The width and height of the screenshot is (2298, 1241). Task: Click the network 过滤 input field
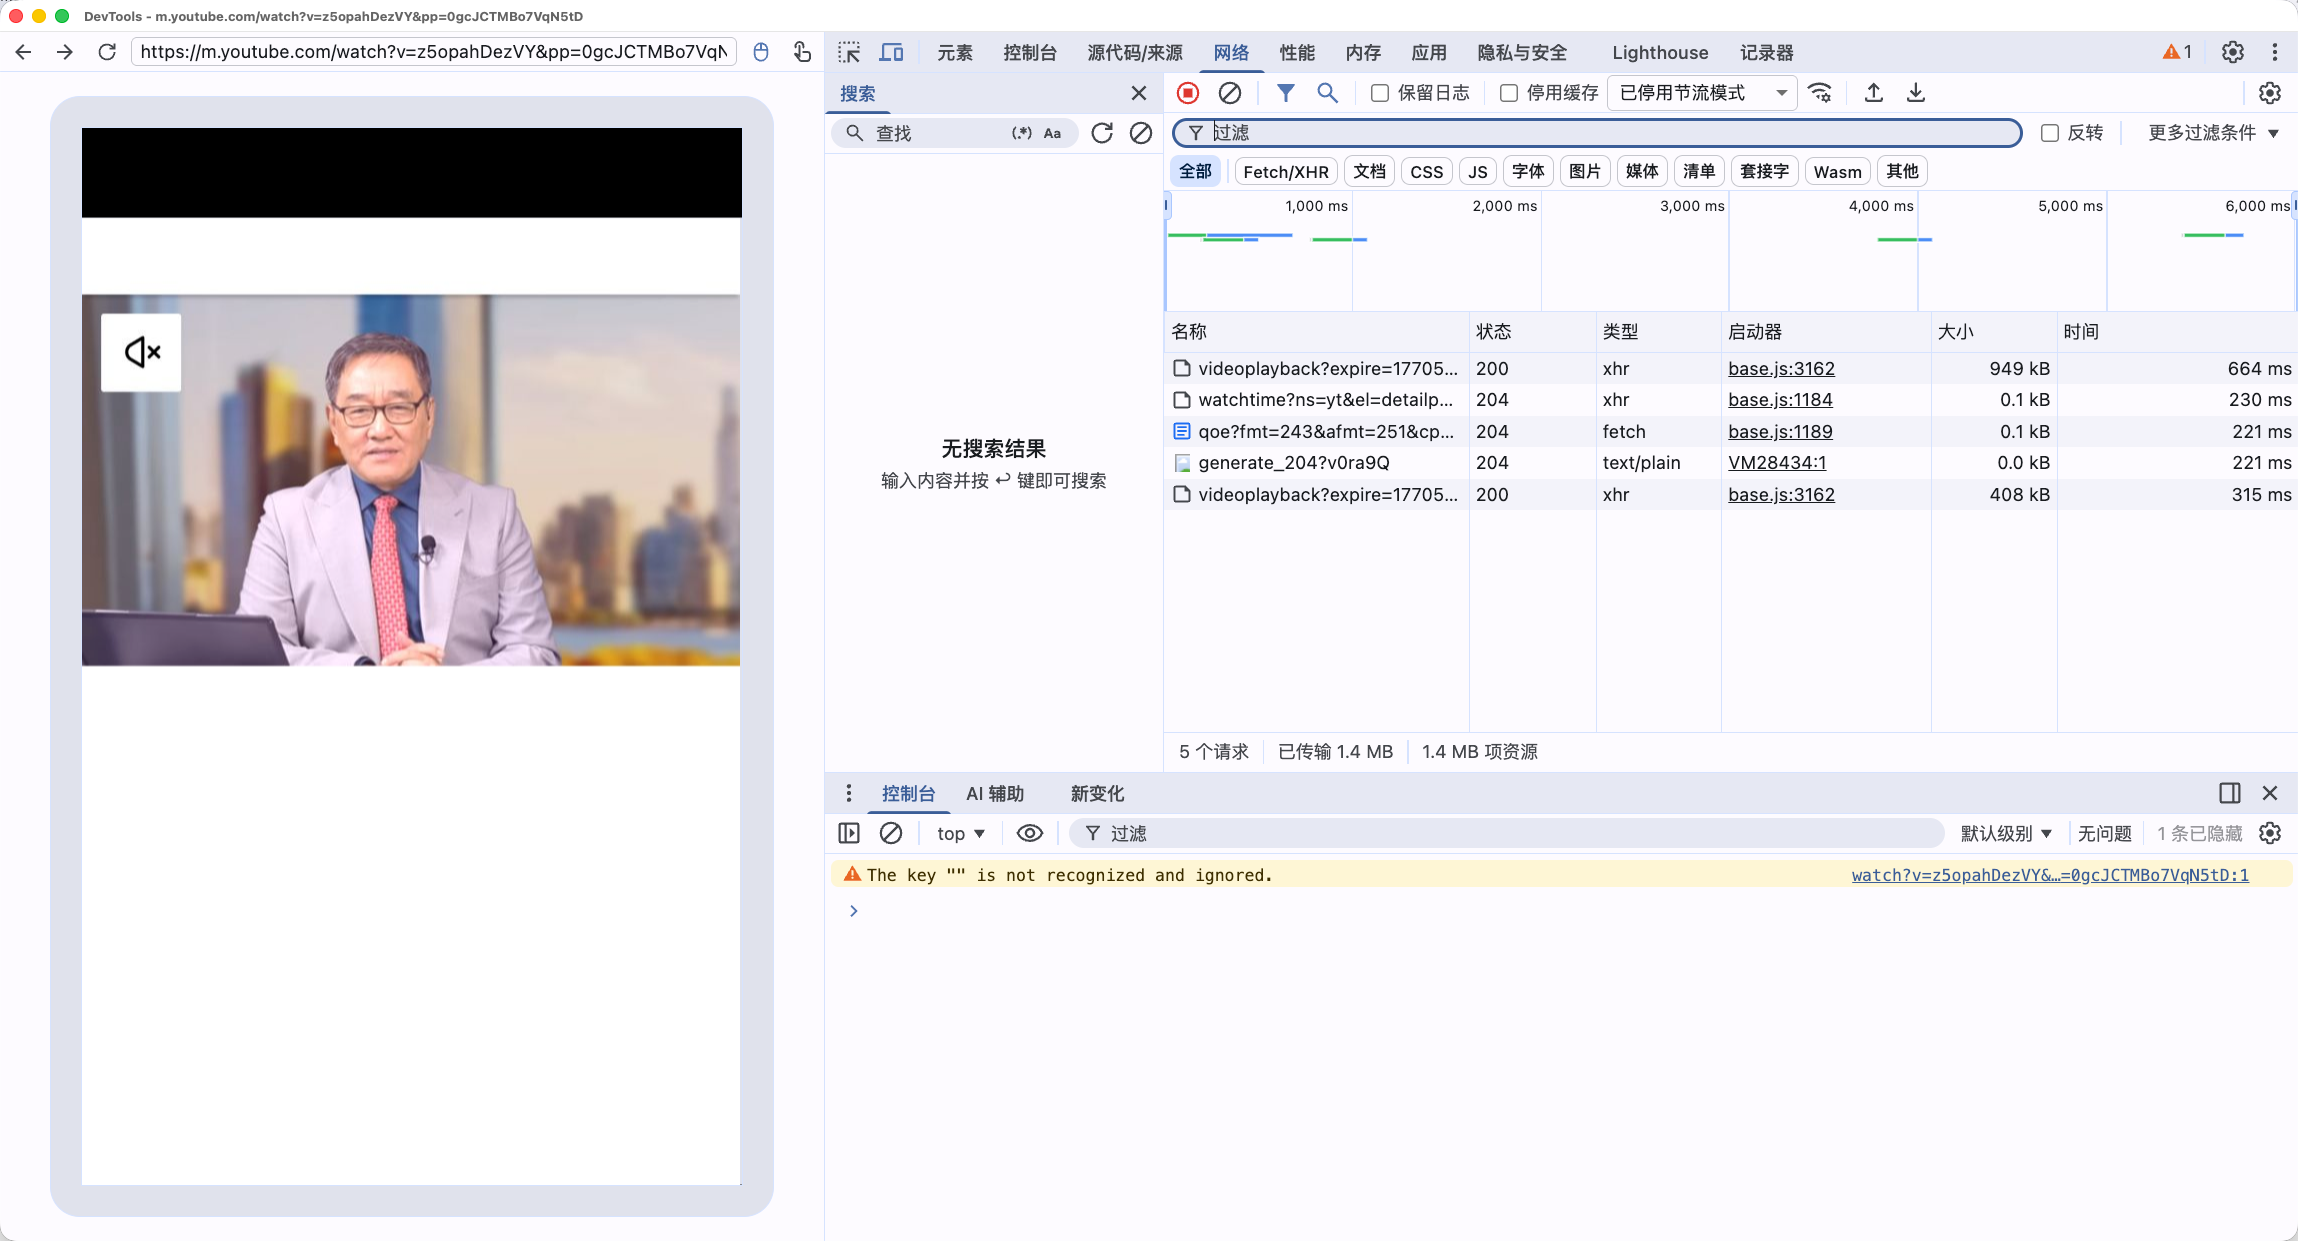[1600, 133]
